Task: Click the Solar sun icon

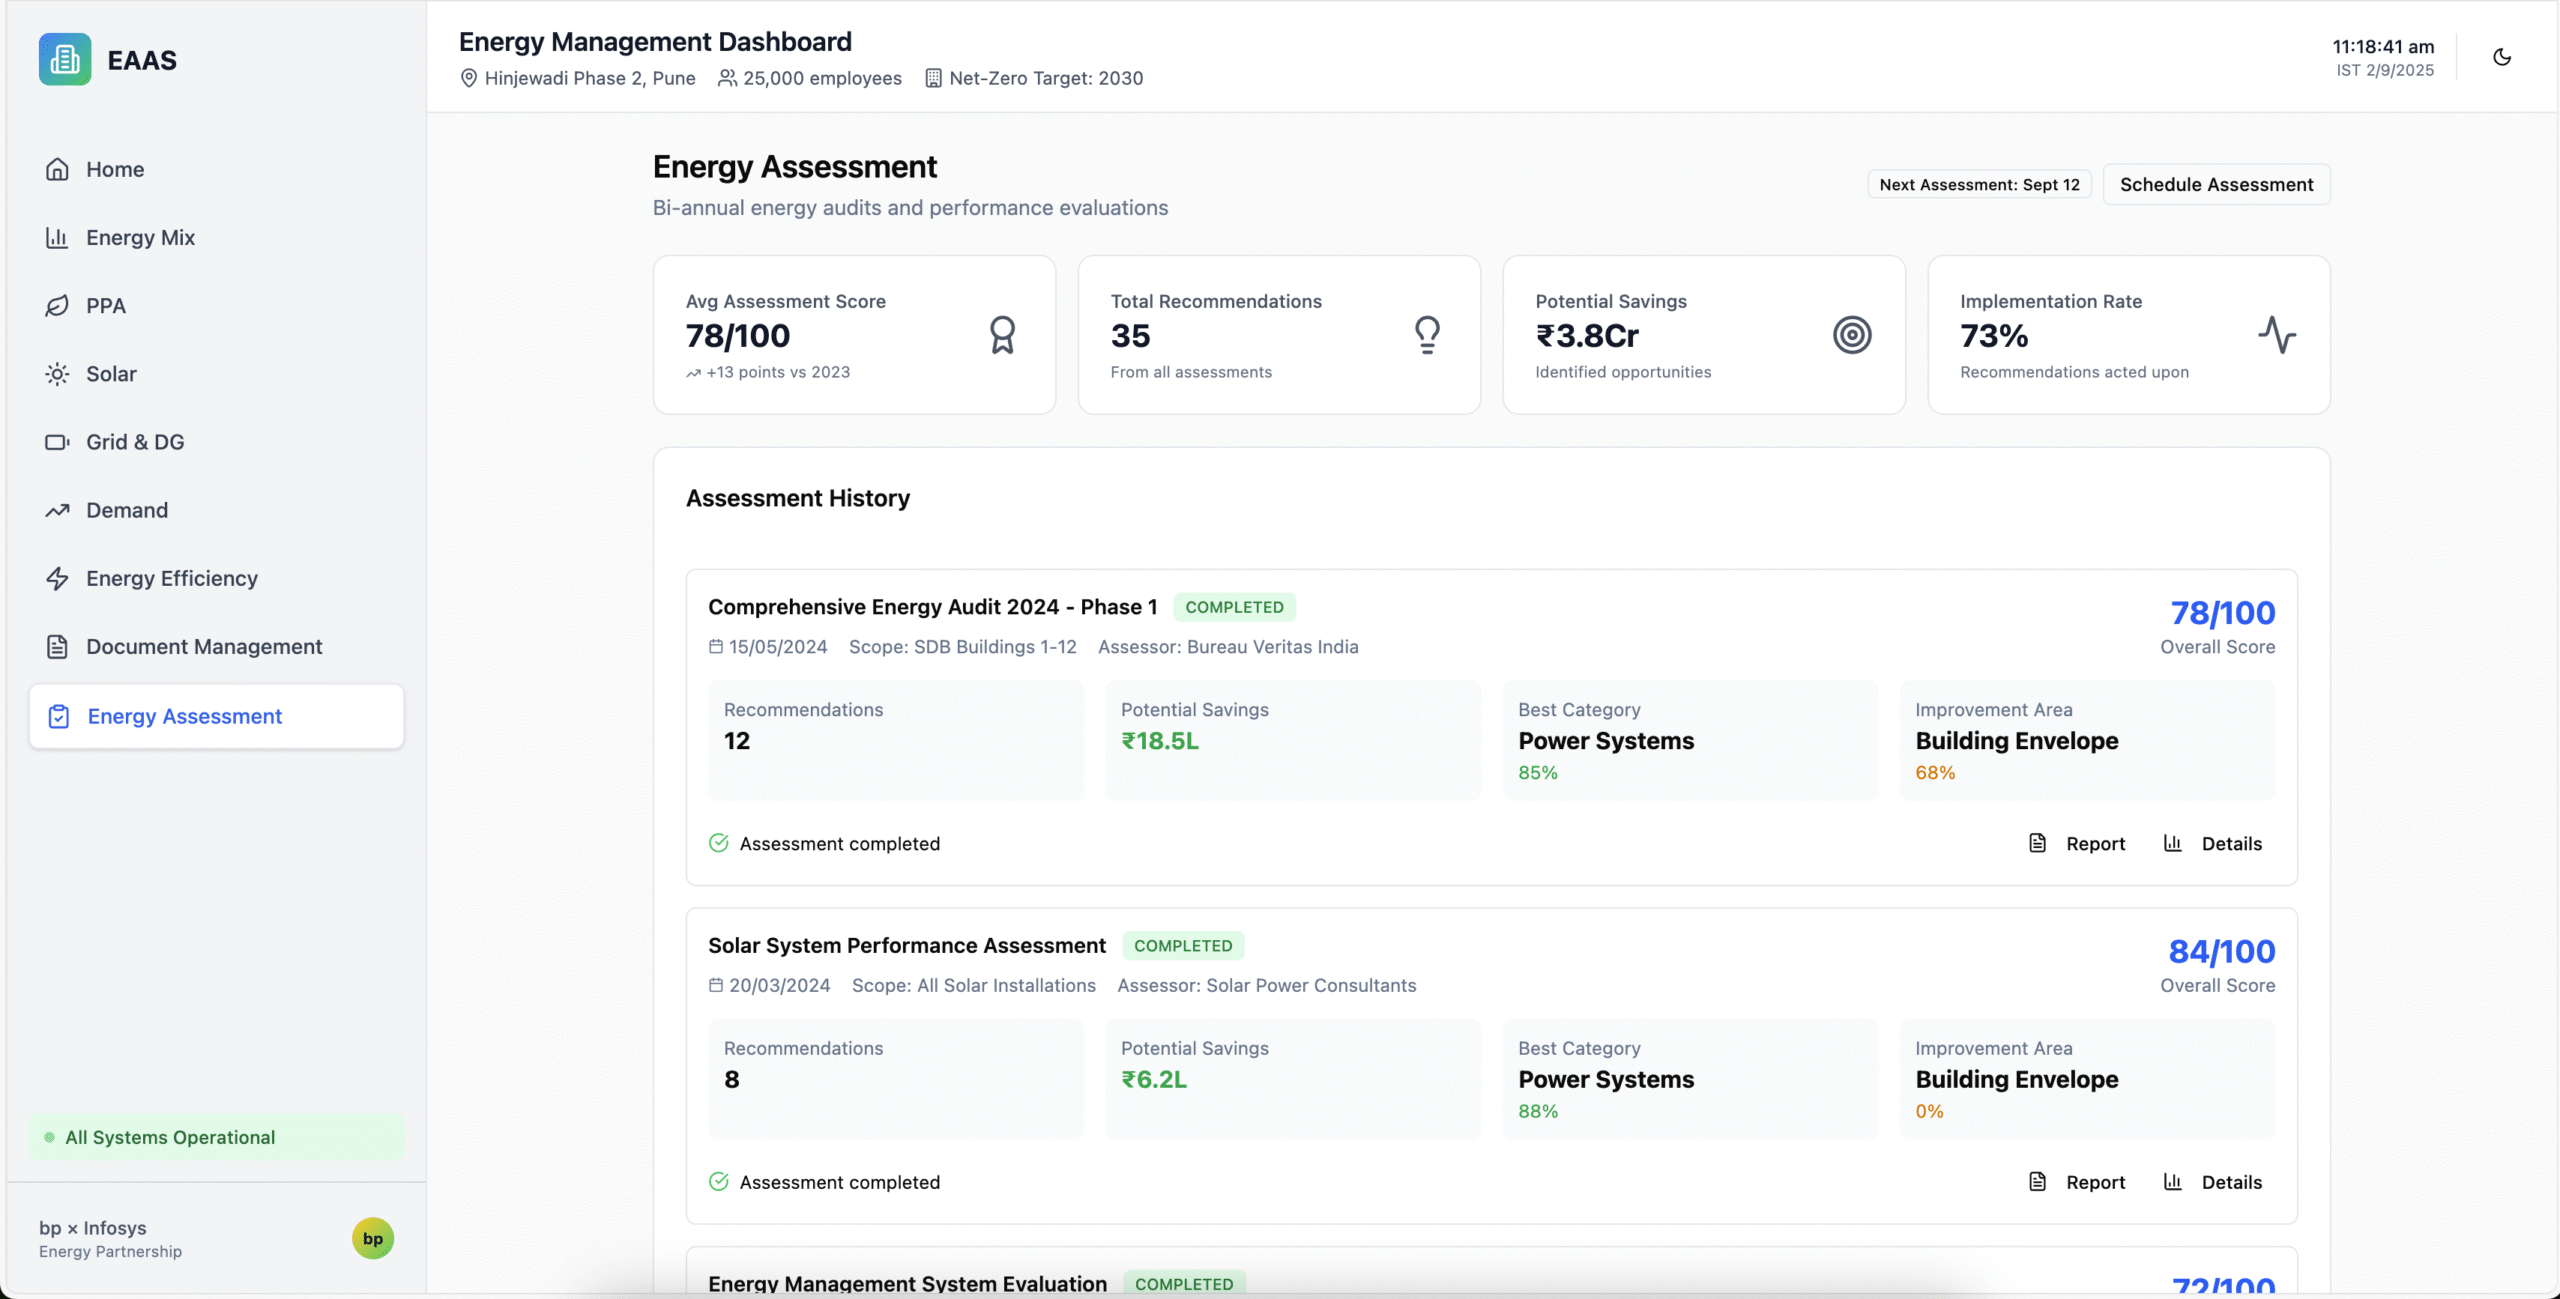Action: pos(57,373)
